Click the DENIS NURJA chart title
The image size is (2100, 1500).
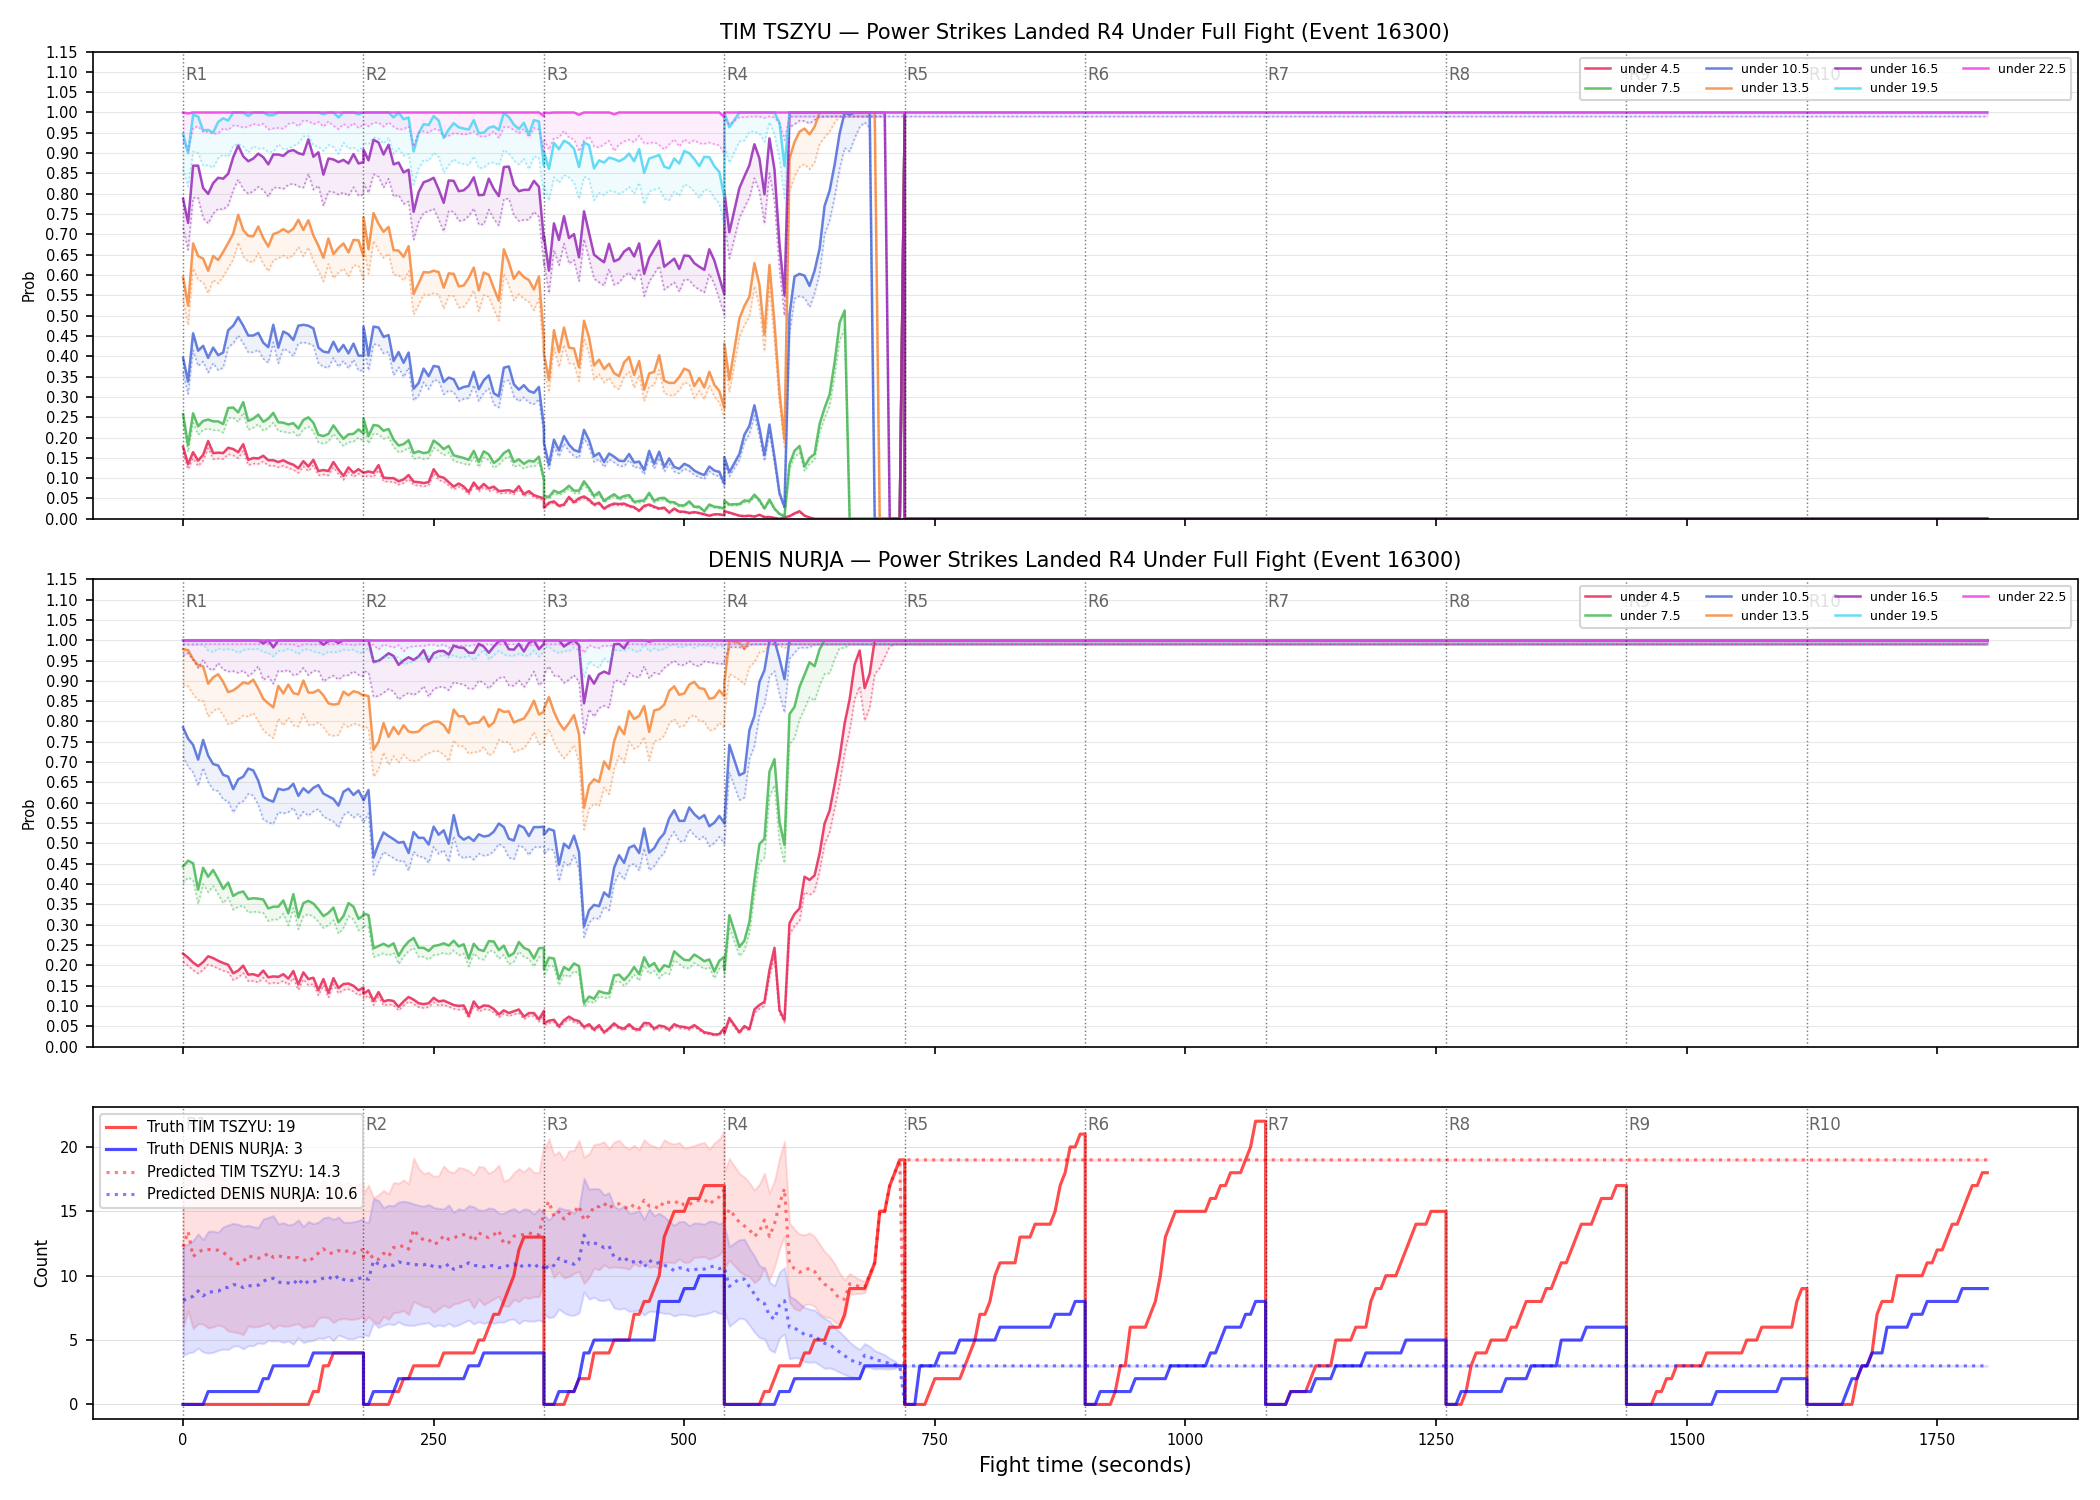coord(1084,560)
